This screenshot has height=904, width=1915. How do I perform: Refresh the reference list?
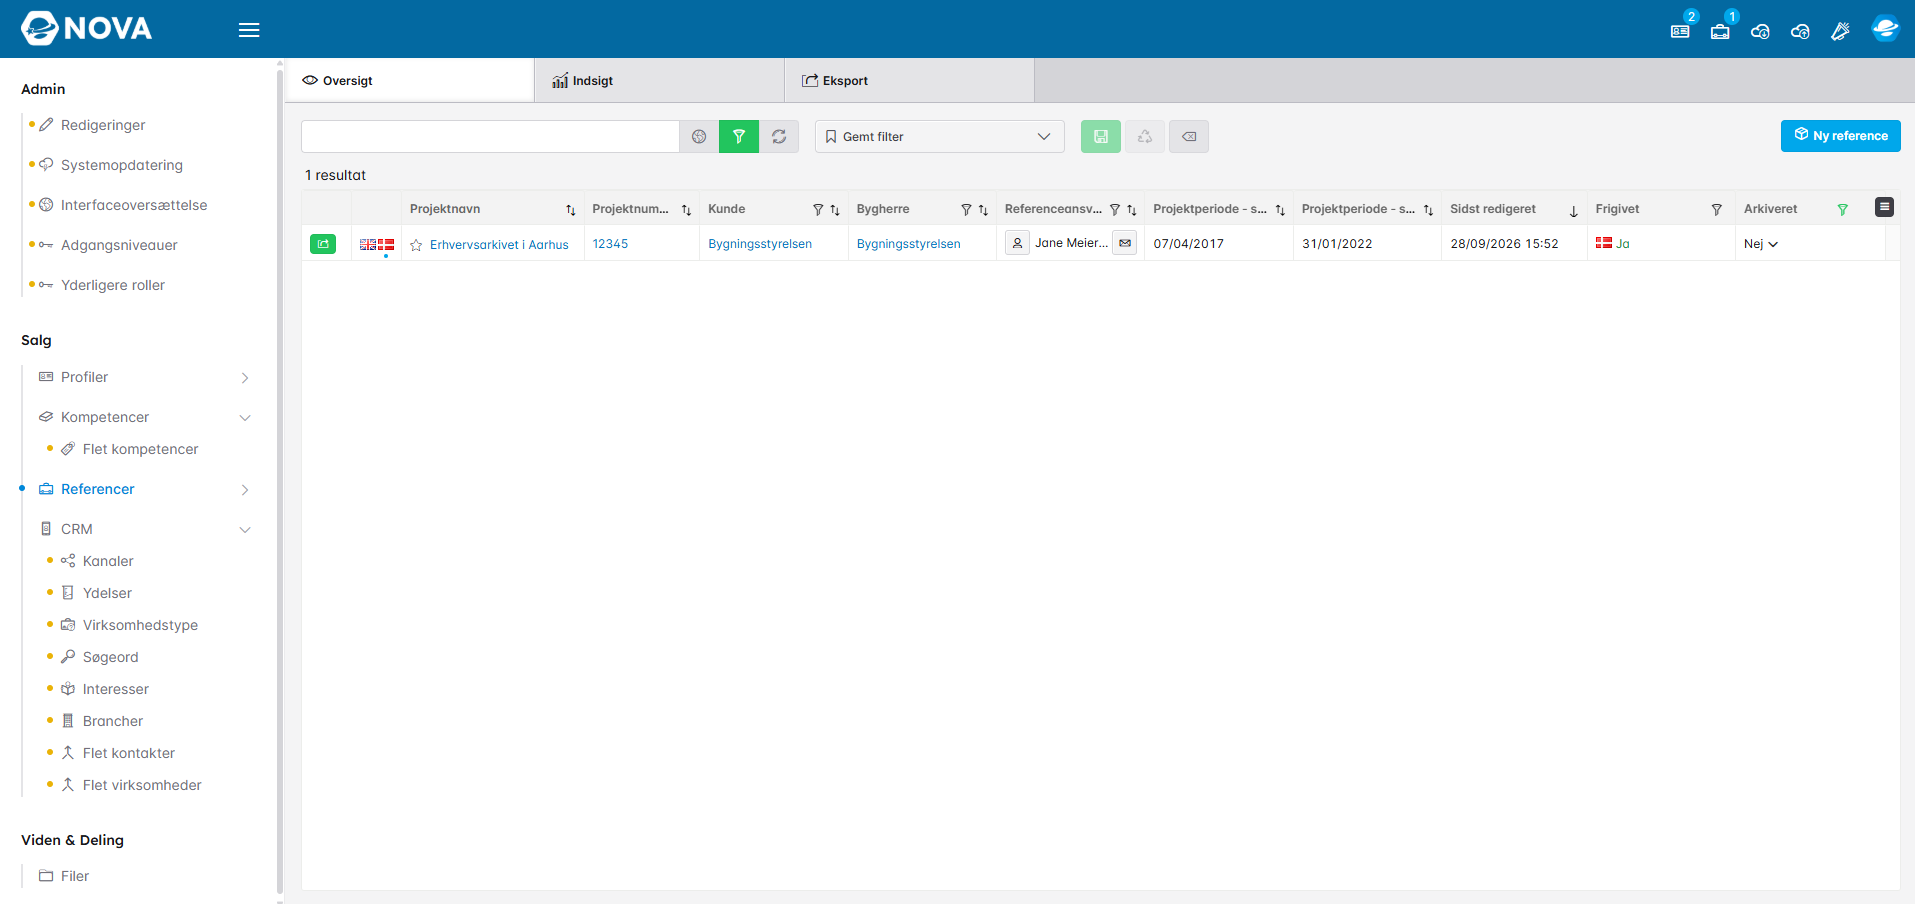click(x=779, y=136)
